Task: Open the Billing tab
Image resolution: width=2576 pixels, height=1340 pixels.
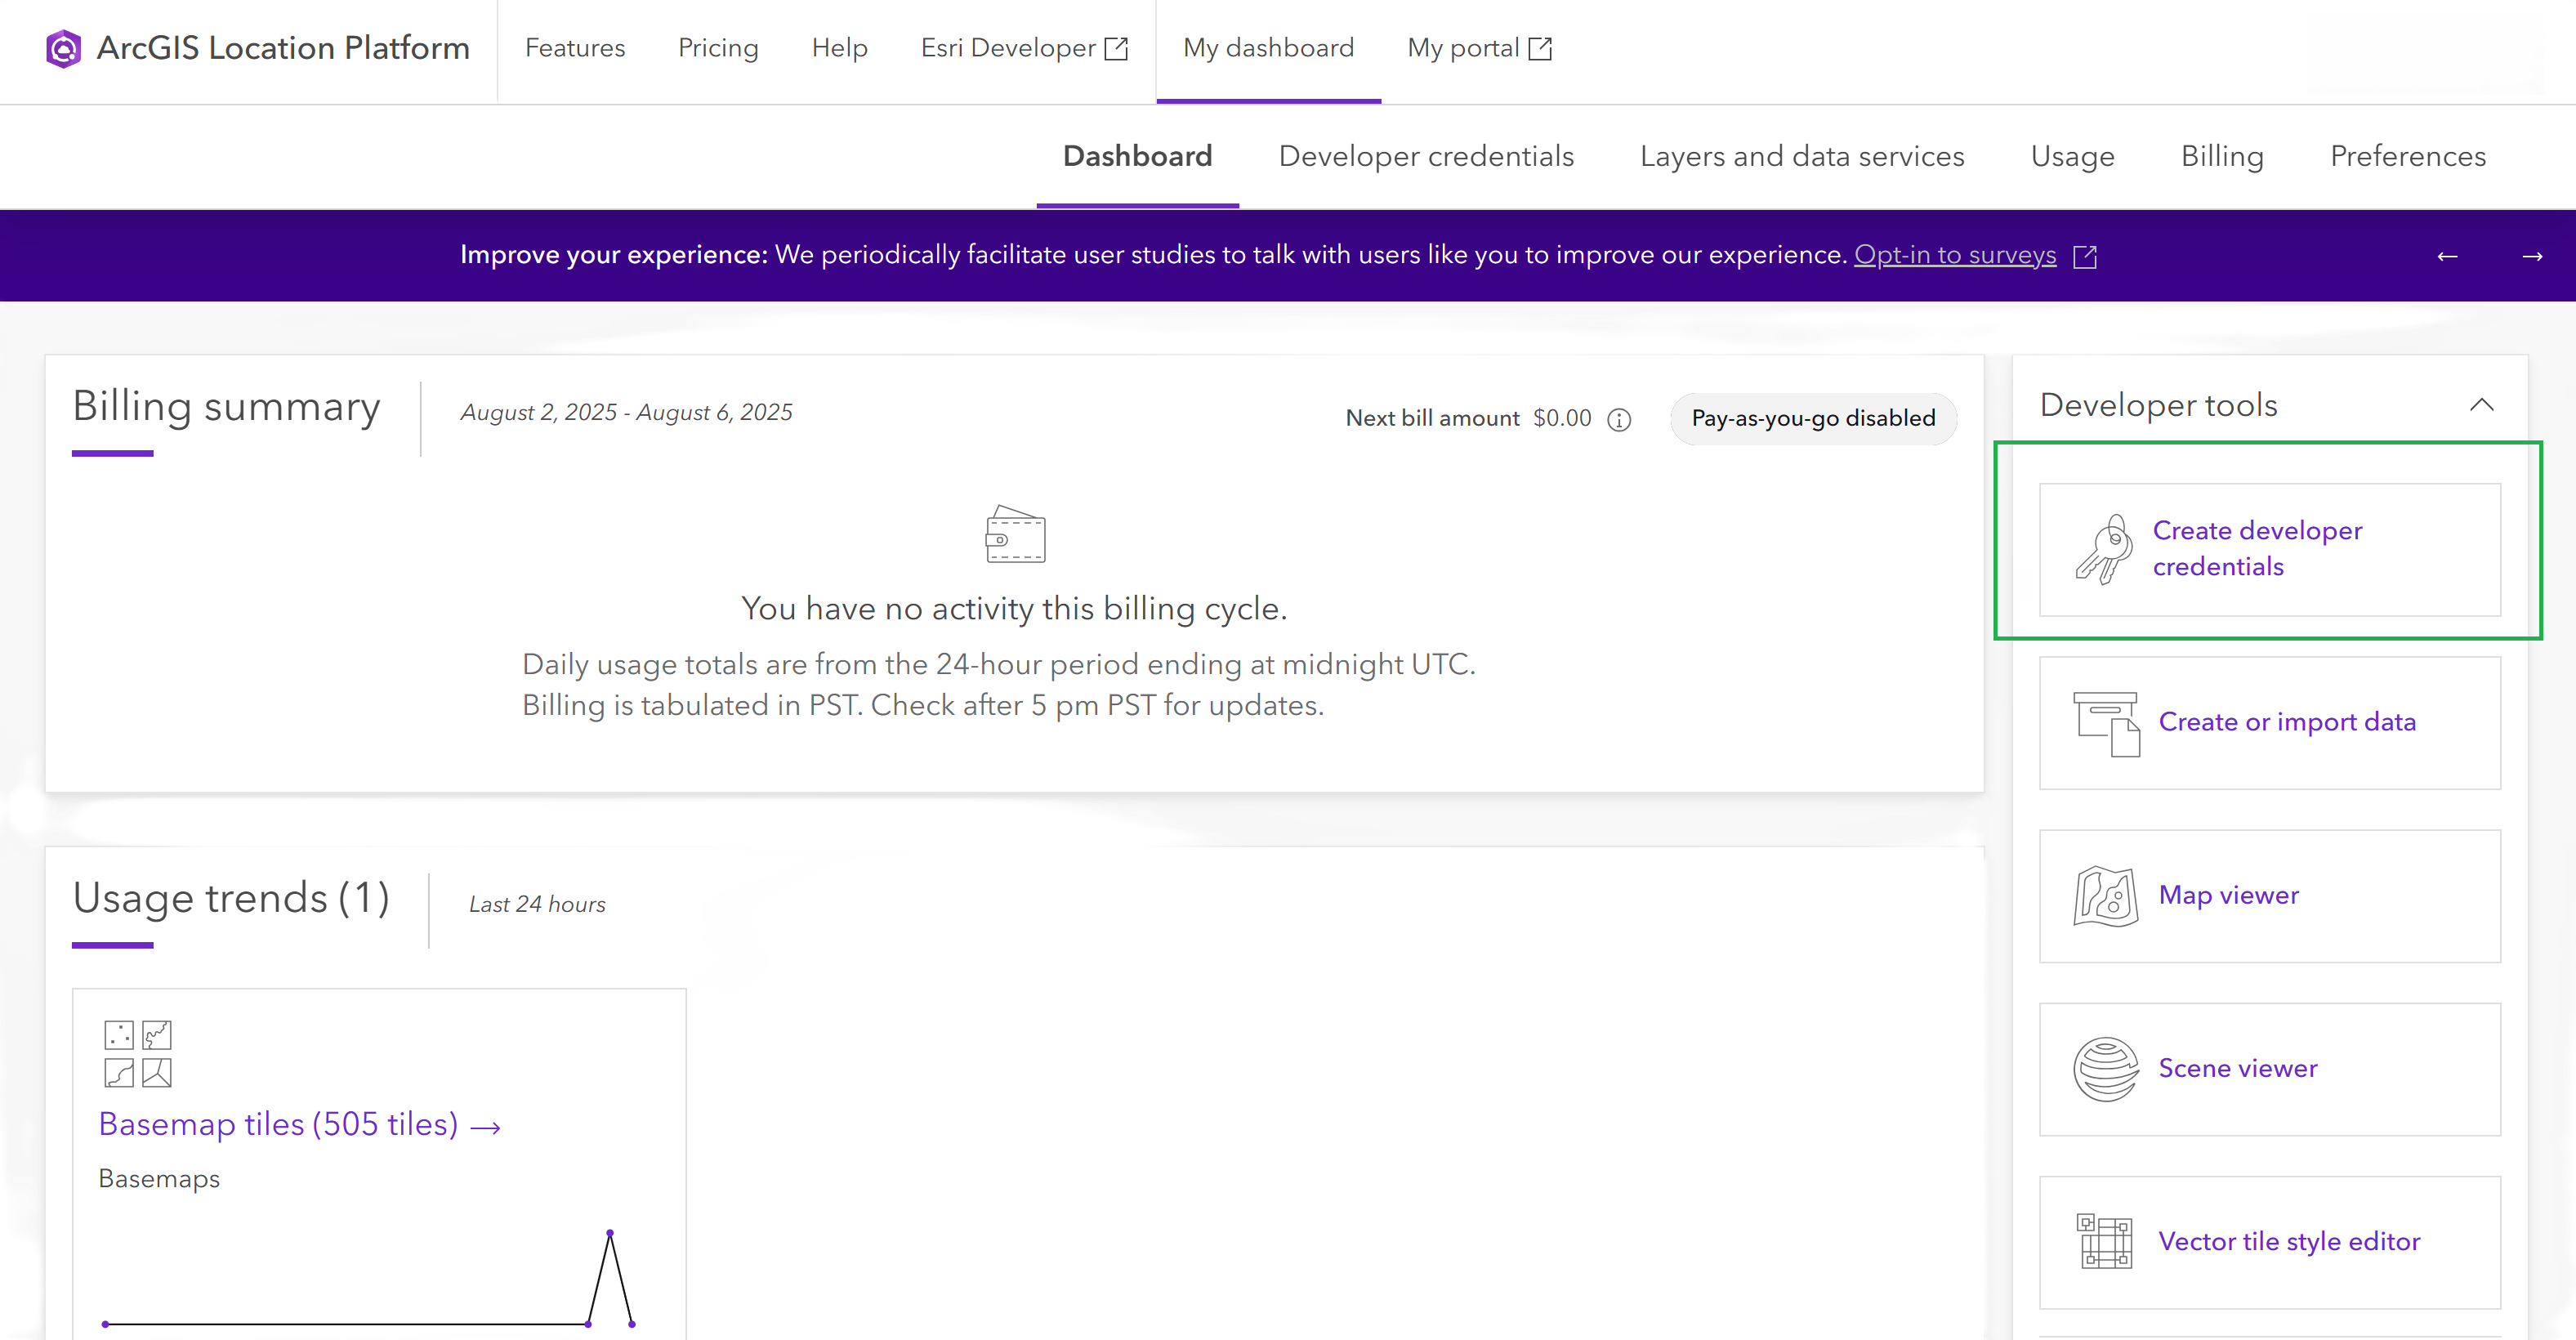Action: click(2222, 156)
